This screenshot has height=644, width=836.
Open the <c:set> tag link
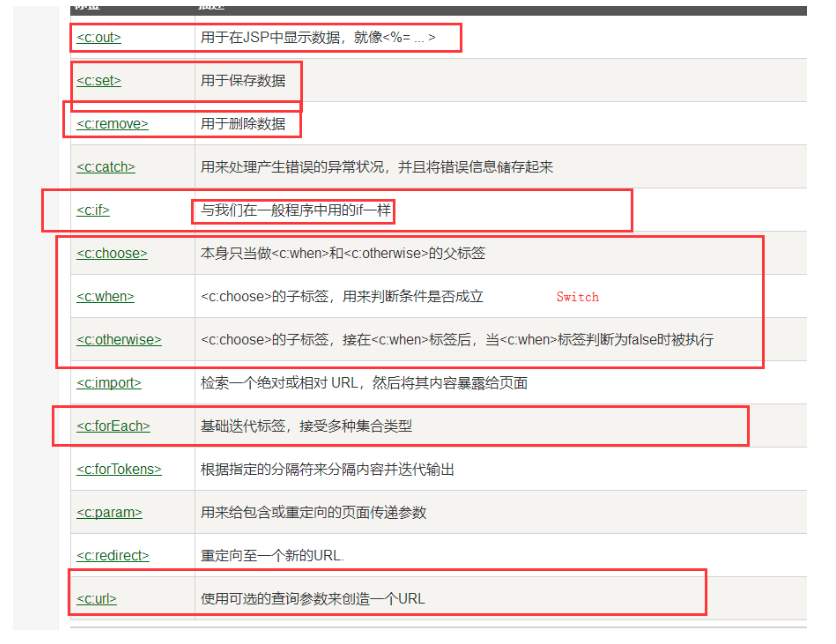99,81
